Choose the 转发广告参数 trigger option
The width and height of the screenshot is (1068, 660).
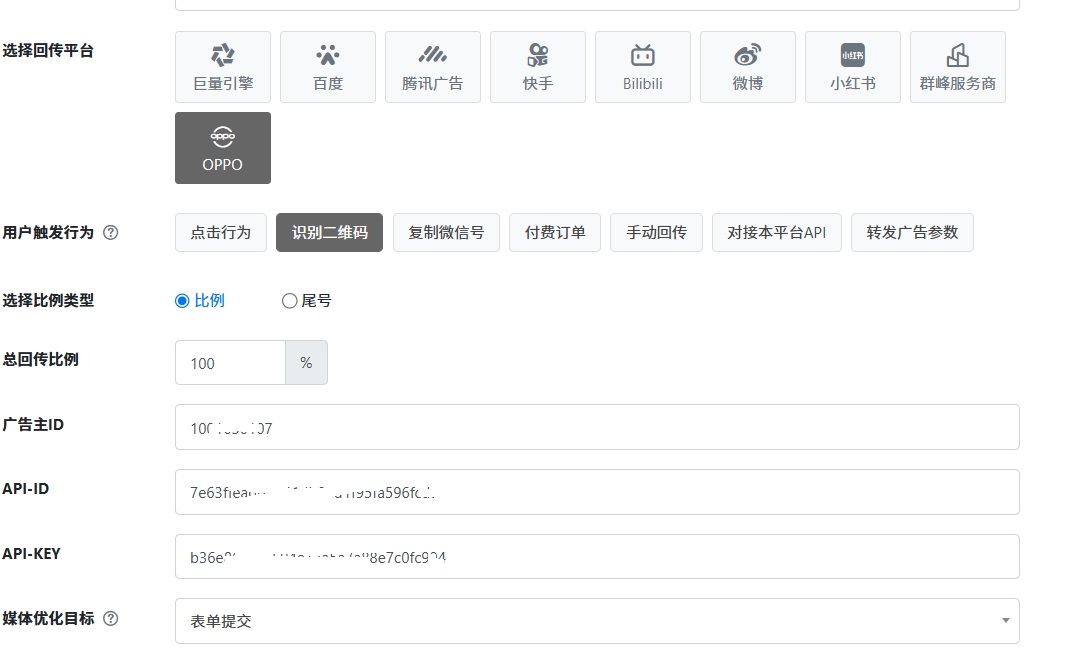pos(912,233)
